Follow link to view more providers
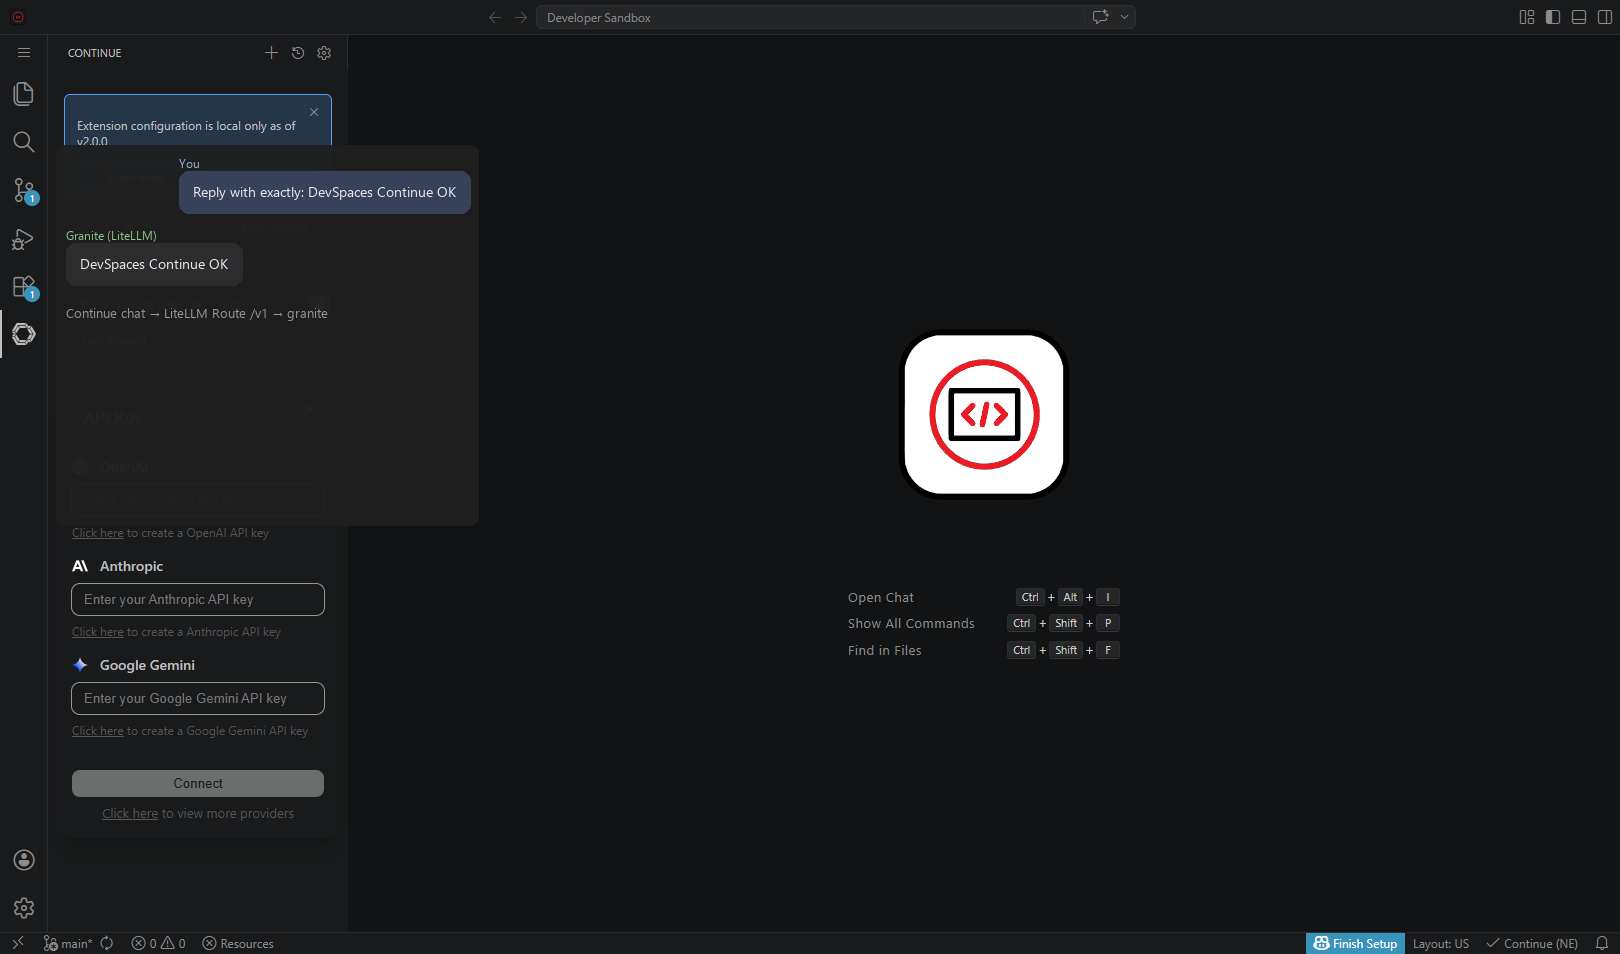Viewport: 1620px width, 954px height. pyautogui.click(x=130, y=814)
